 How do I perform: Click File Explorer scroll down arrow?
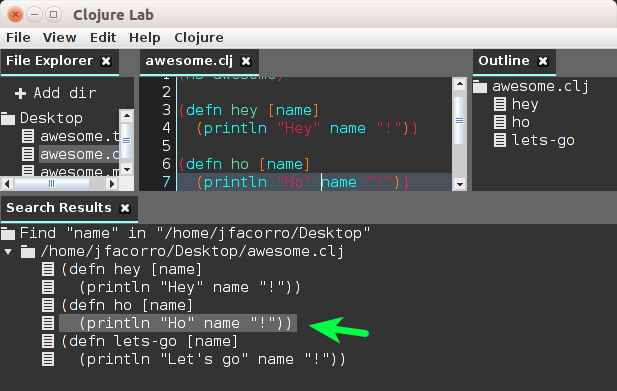(x=127, y=170)
